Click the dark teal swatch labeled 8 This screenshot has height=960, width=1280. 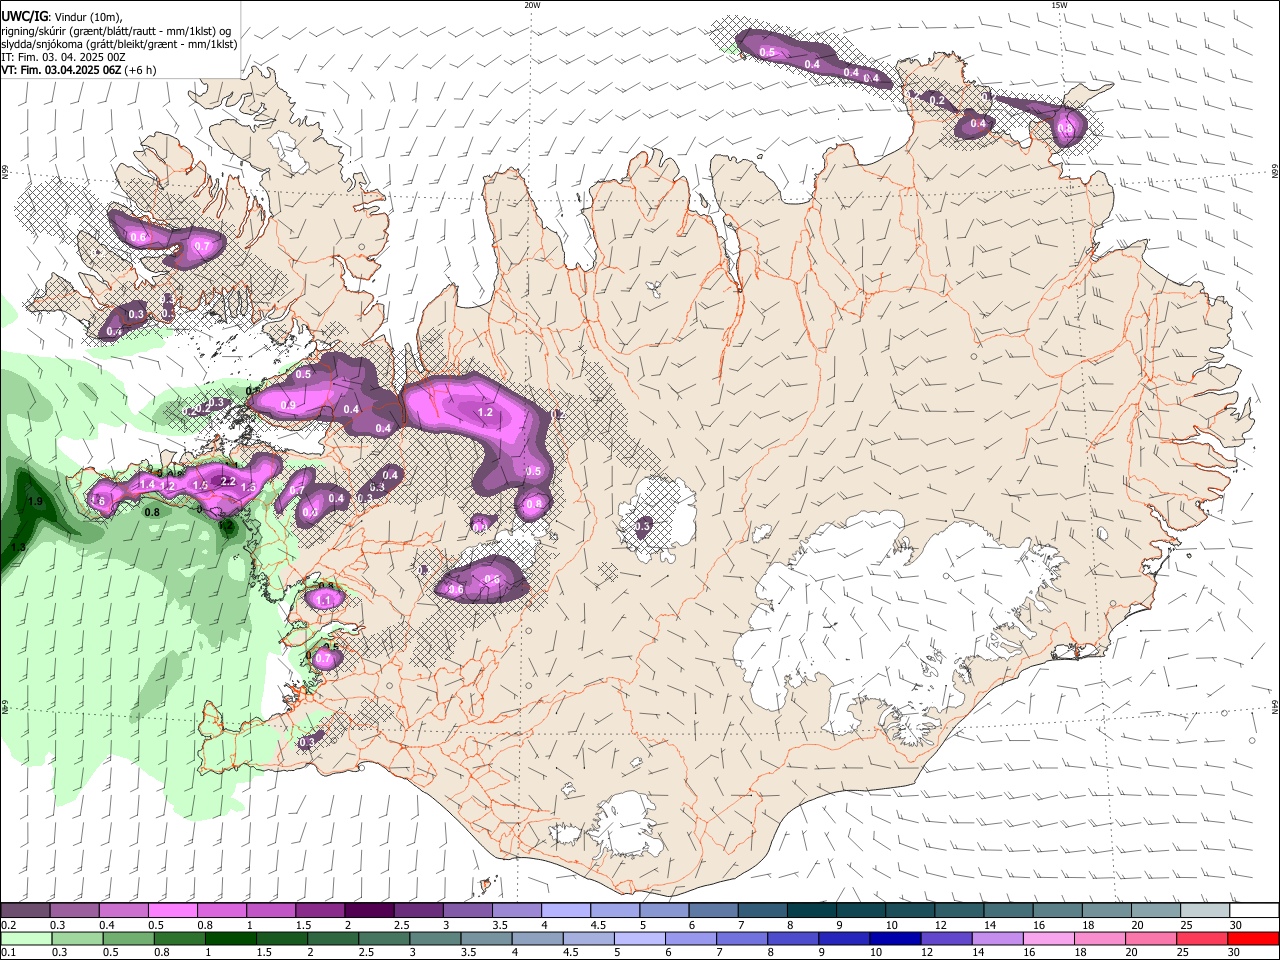click(x=814, y=911)
